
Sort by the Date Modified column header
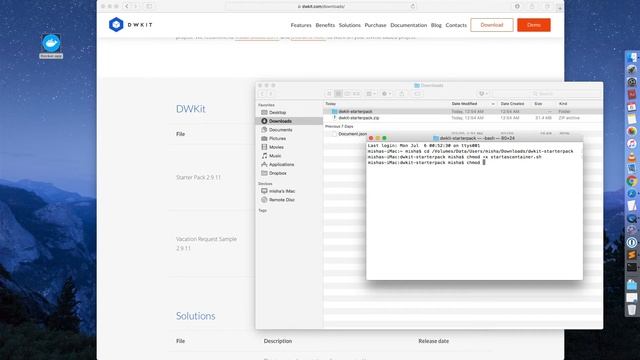point(473,104)
